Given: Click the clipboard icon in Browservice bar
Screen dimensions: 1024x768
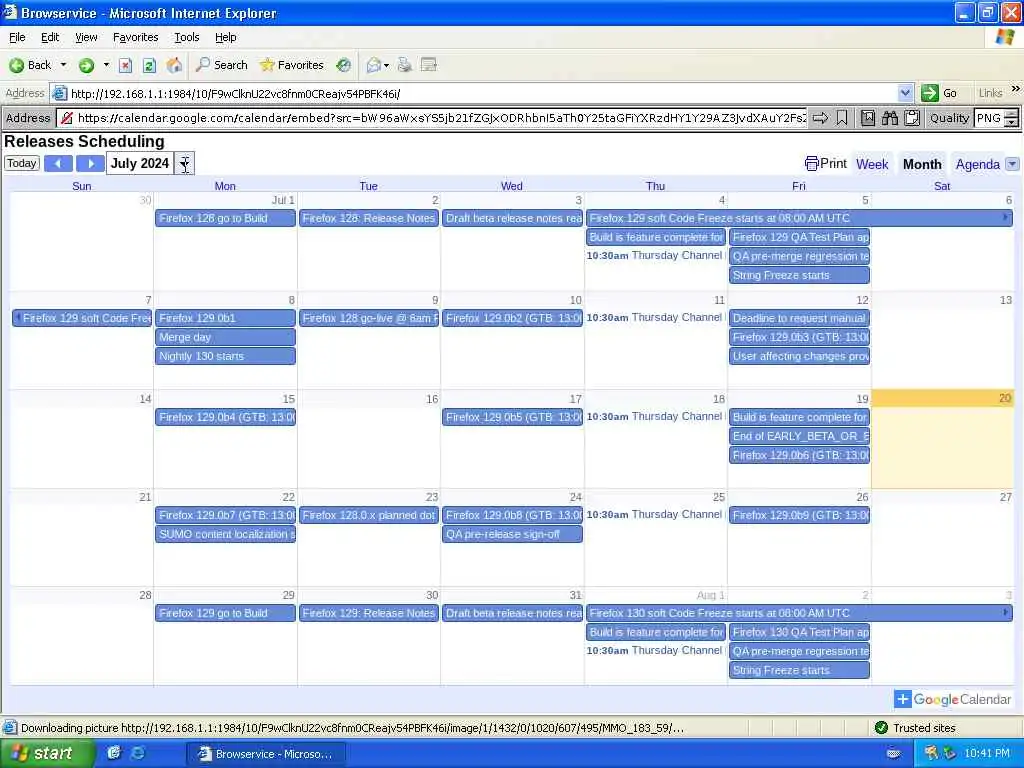Looking at the screenshot, I should (912, 118).
